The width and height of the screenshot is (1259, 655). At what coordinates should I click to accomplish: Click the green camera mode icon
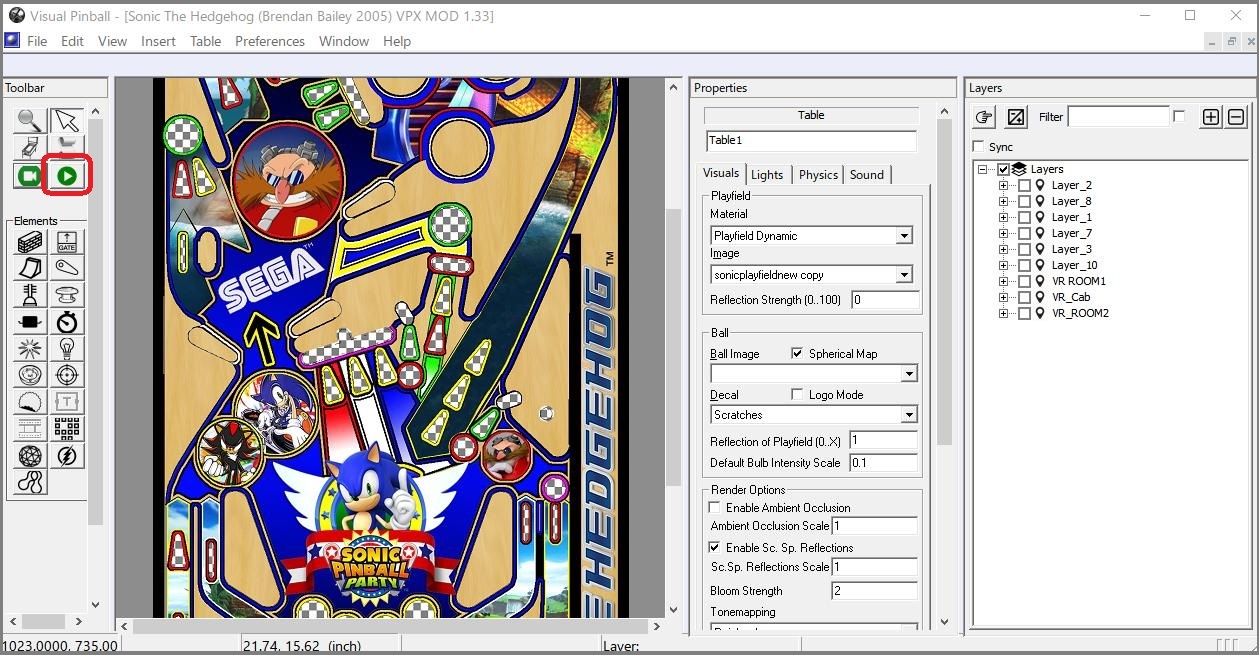click(x=29, y=176)
